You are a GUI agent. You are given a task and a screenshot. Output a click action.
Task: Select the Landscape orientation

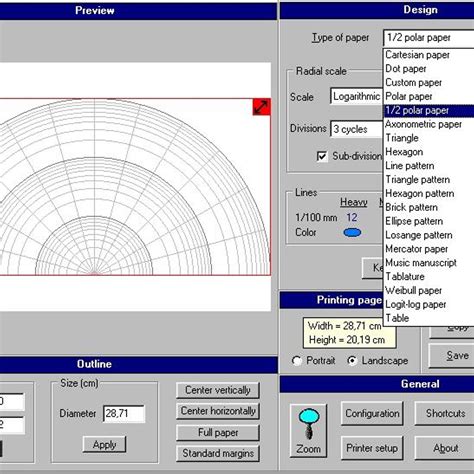(x=352, y=361)
